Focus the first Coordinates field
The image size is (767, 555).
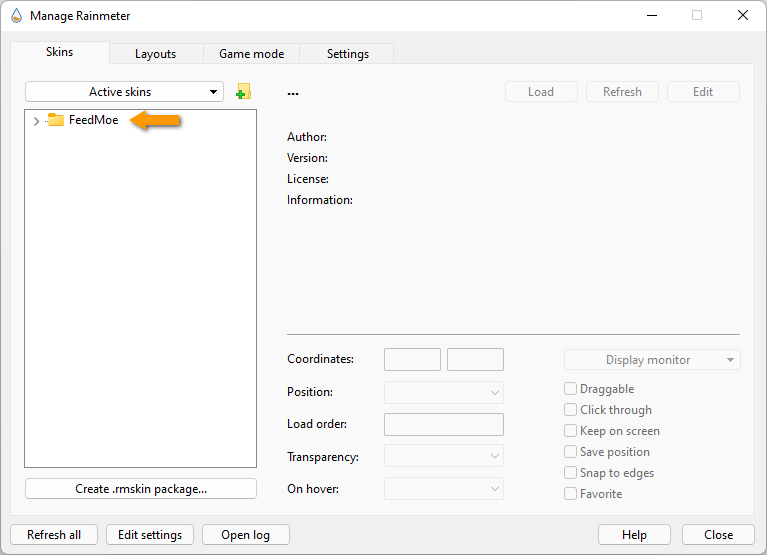[x=412, y=359]
